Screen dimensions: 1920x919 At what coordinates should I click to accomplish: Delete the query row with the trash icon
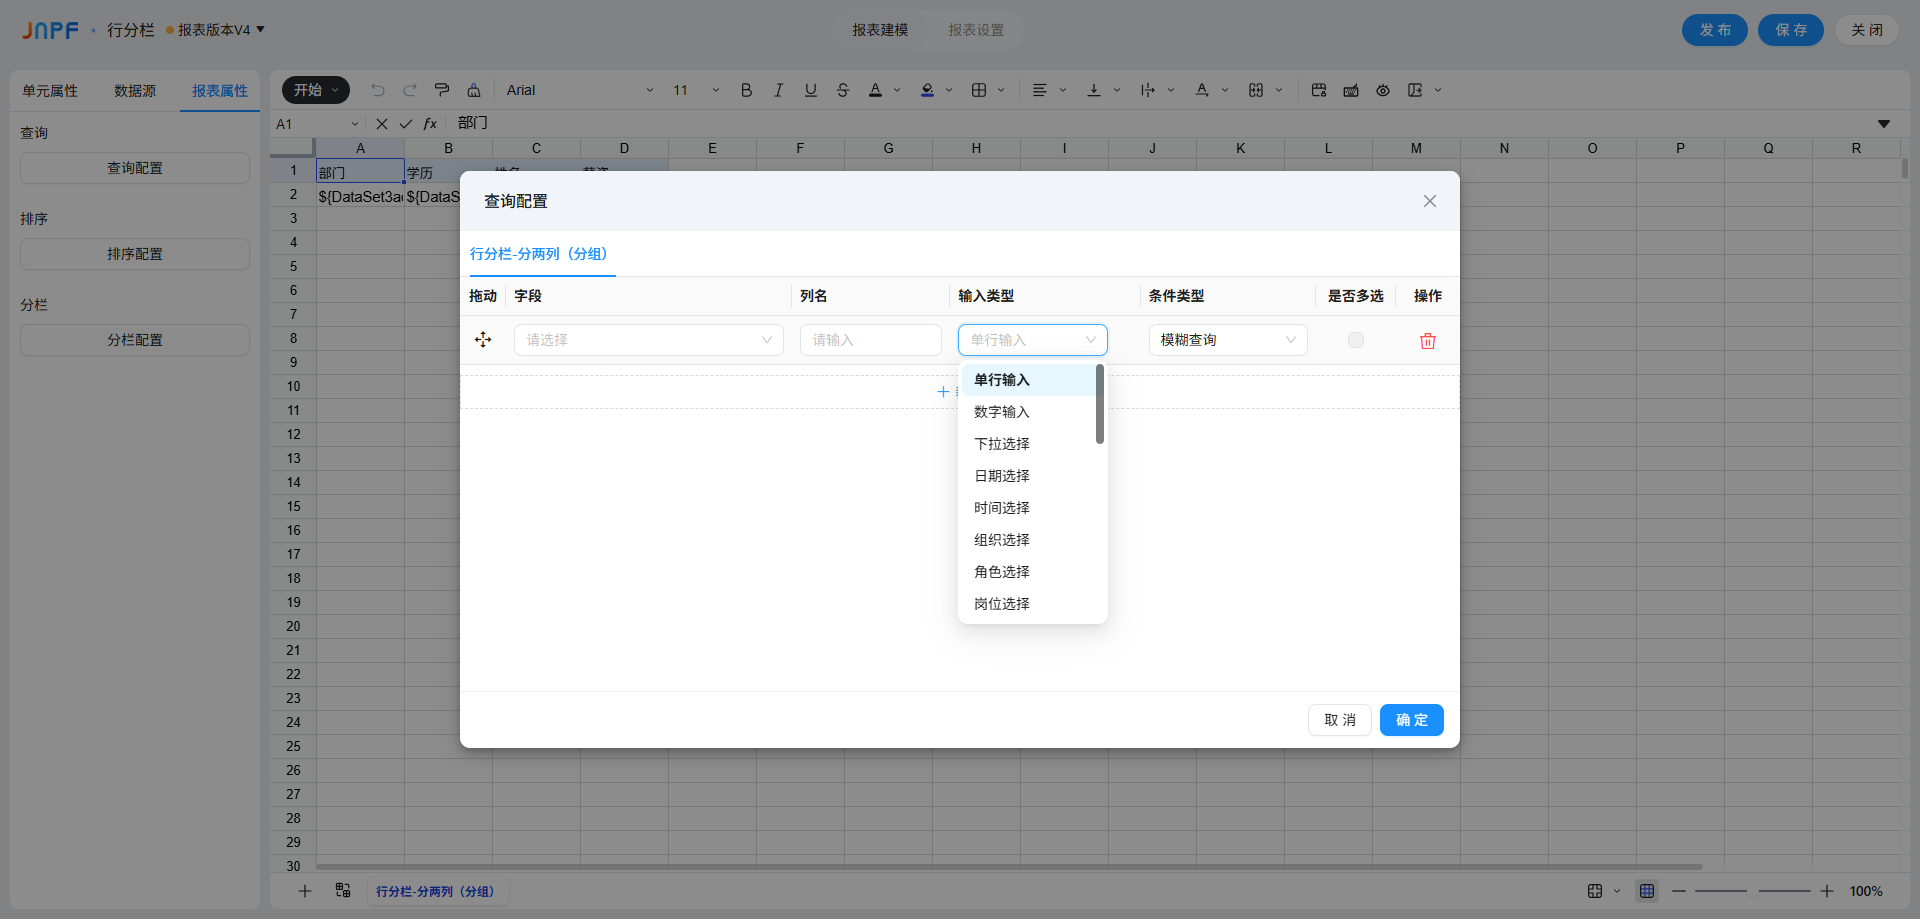[x=1427, y=341]
